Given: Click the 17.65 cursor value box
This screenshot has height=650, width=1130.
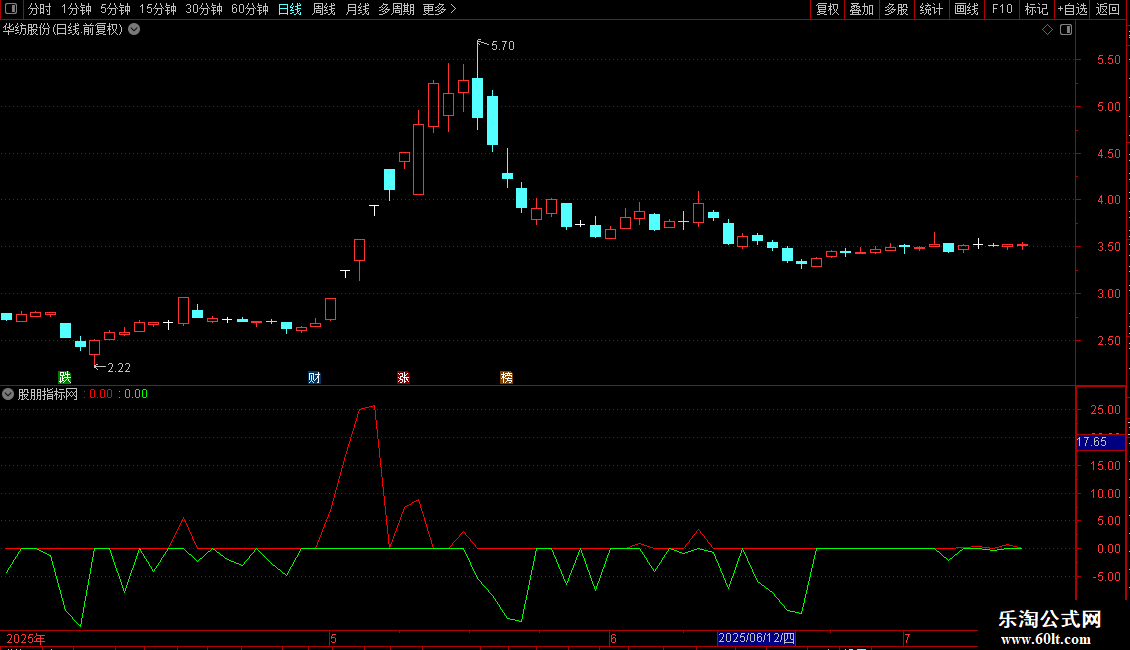Looking at the screenshot, I should pyautogui.click(x=1100, y=442).
